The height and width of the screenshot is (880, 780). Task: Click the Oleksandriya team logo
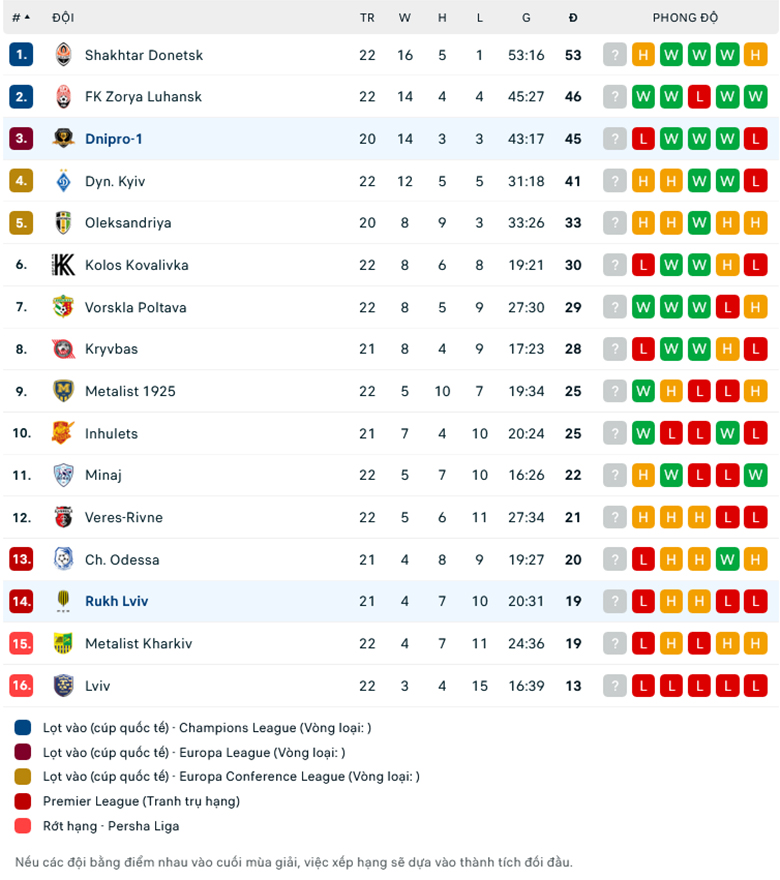coord(63,223)
